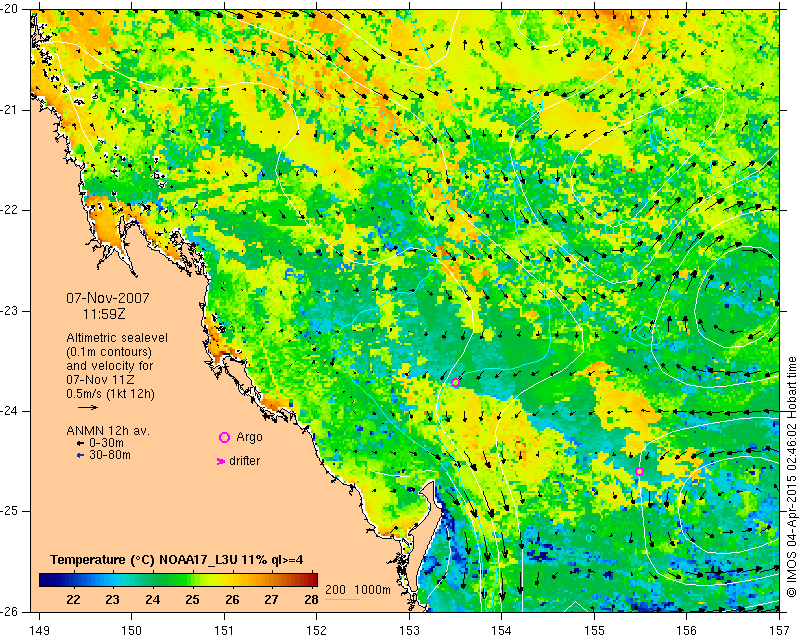Click the "1000m" bathymetry depth label

click(x=372, y=590)
